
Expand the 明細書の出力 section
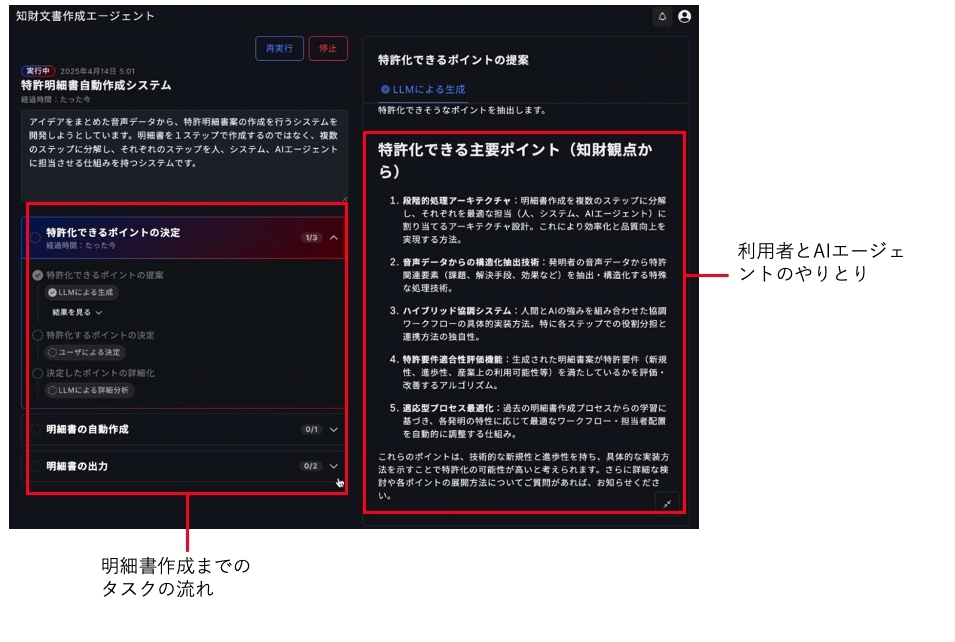(x=335, y=467)
